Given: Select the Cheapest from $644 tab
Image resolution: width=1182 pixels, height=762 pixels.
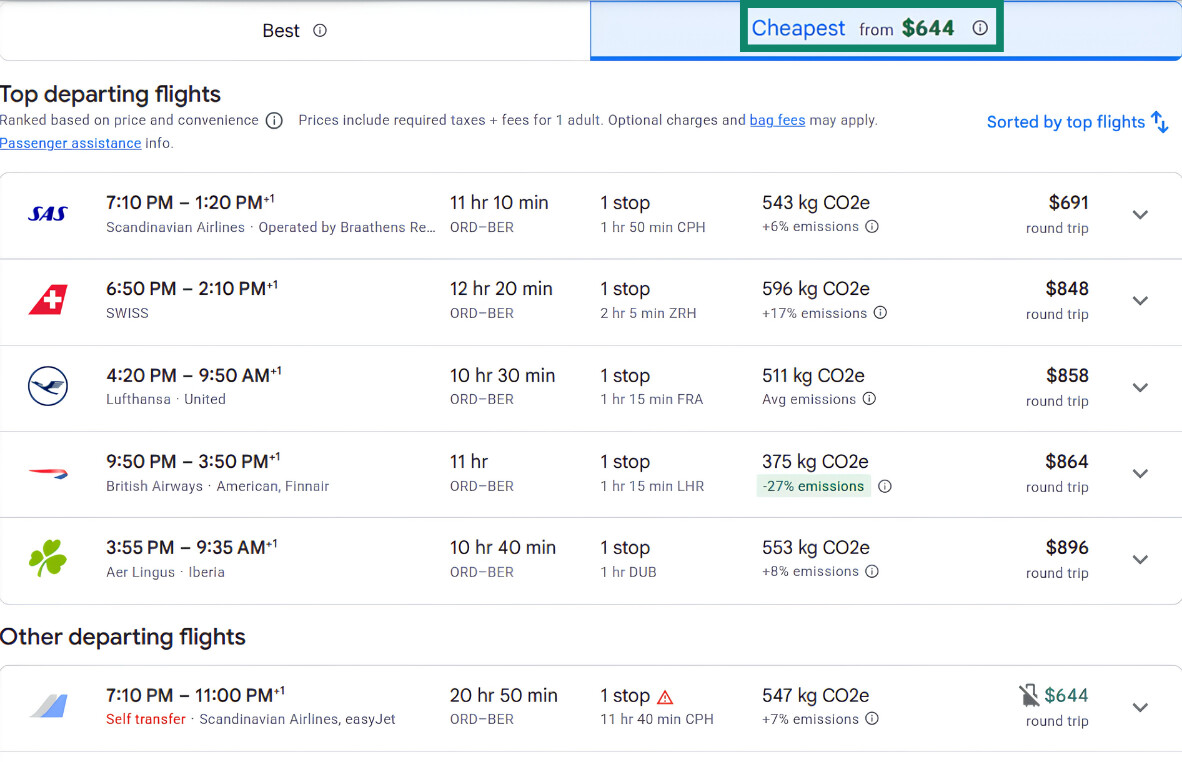Looking at the screenshot, I should pos(886,31).
